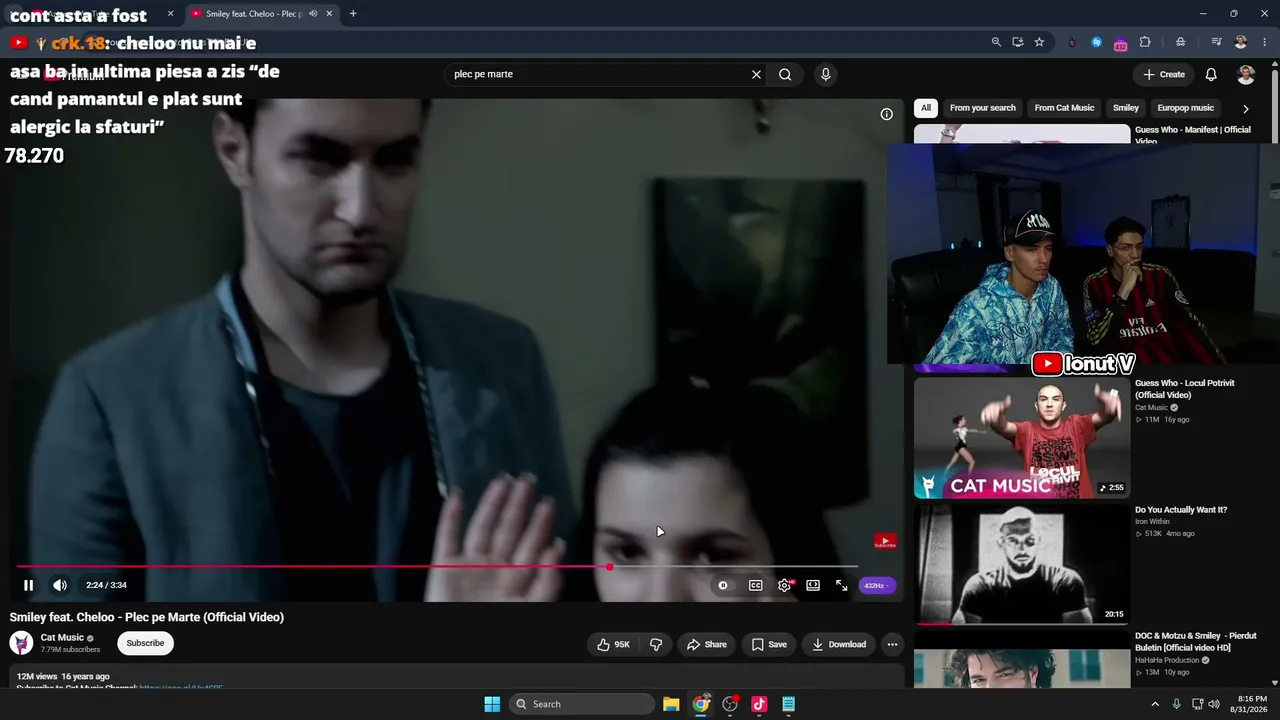Open the media controls icon in Chrome toolbar
The width and height of the screenshot is (1280, 720).
[x=1216, y=42]
